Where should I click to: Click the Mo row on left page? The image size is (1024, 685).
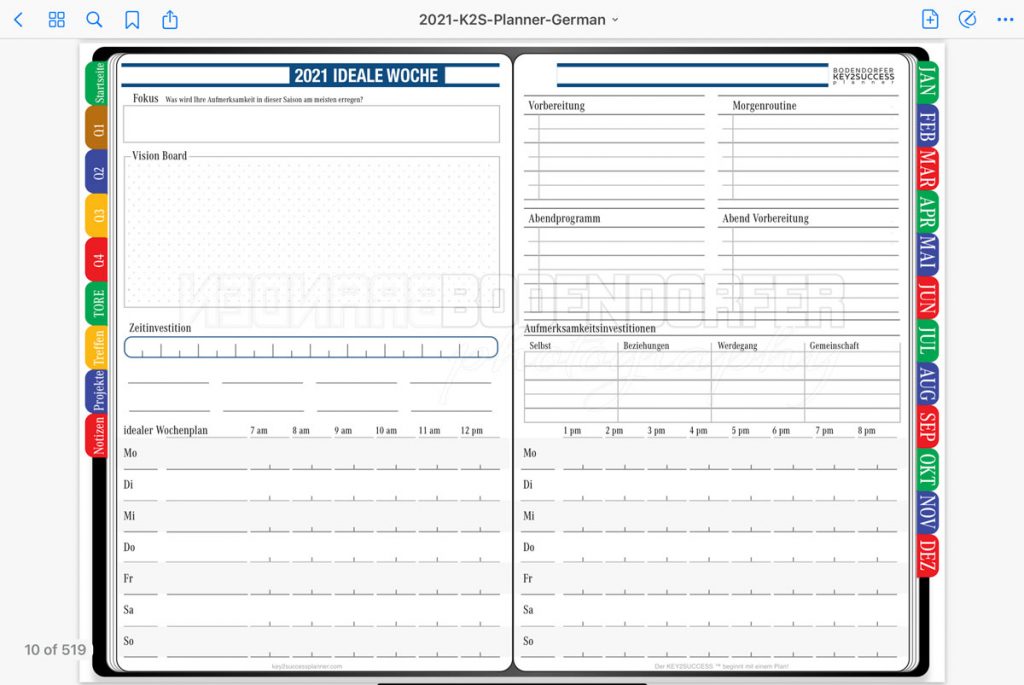tap(312, 454)
